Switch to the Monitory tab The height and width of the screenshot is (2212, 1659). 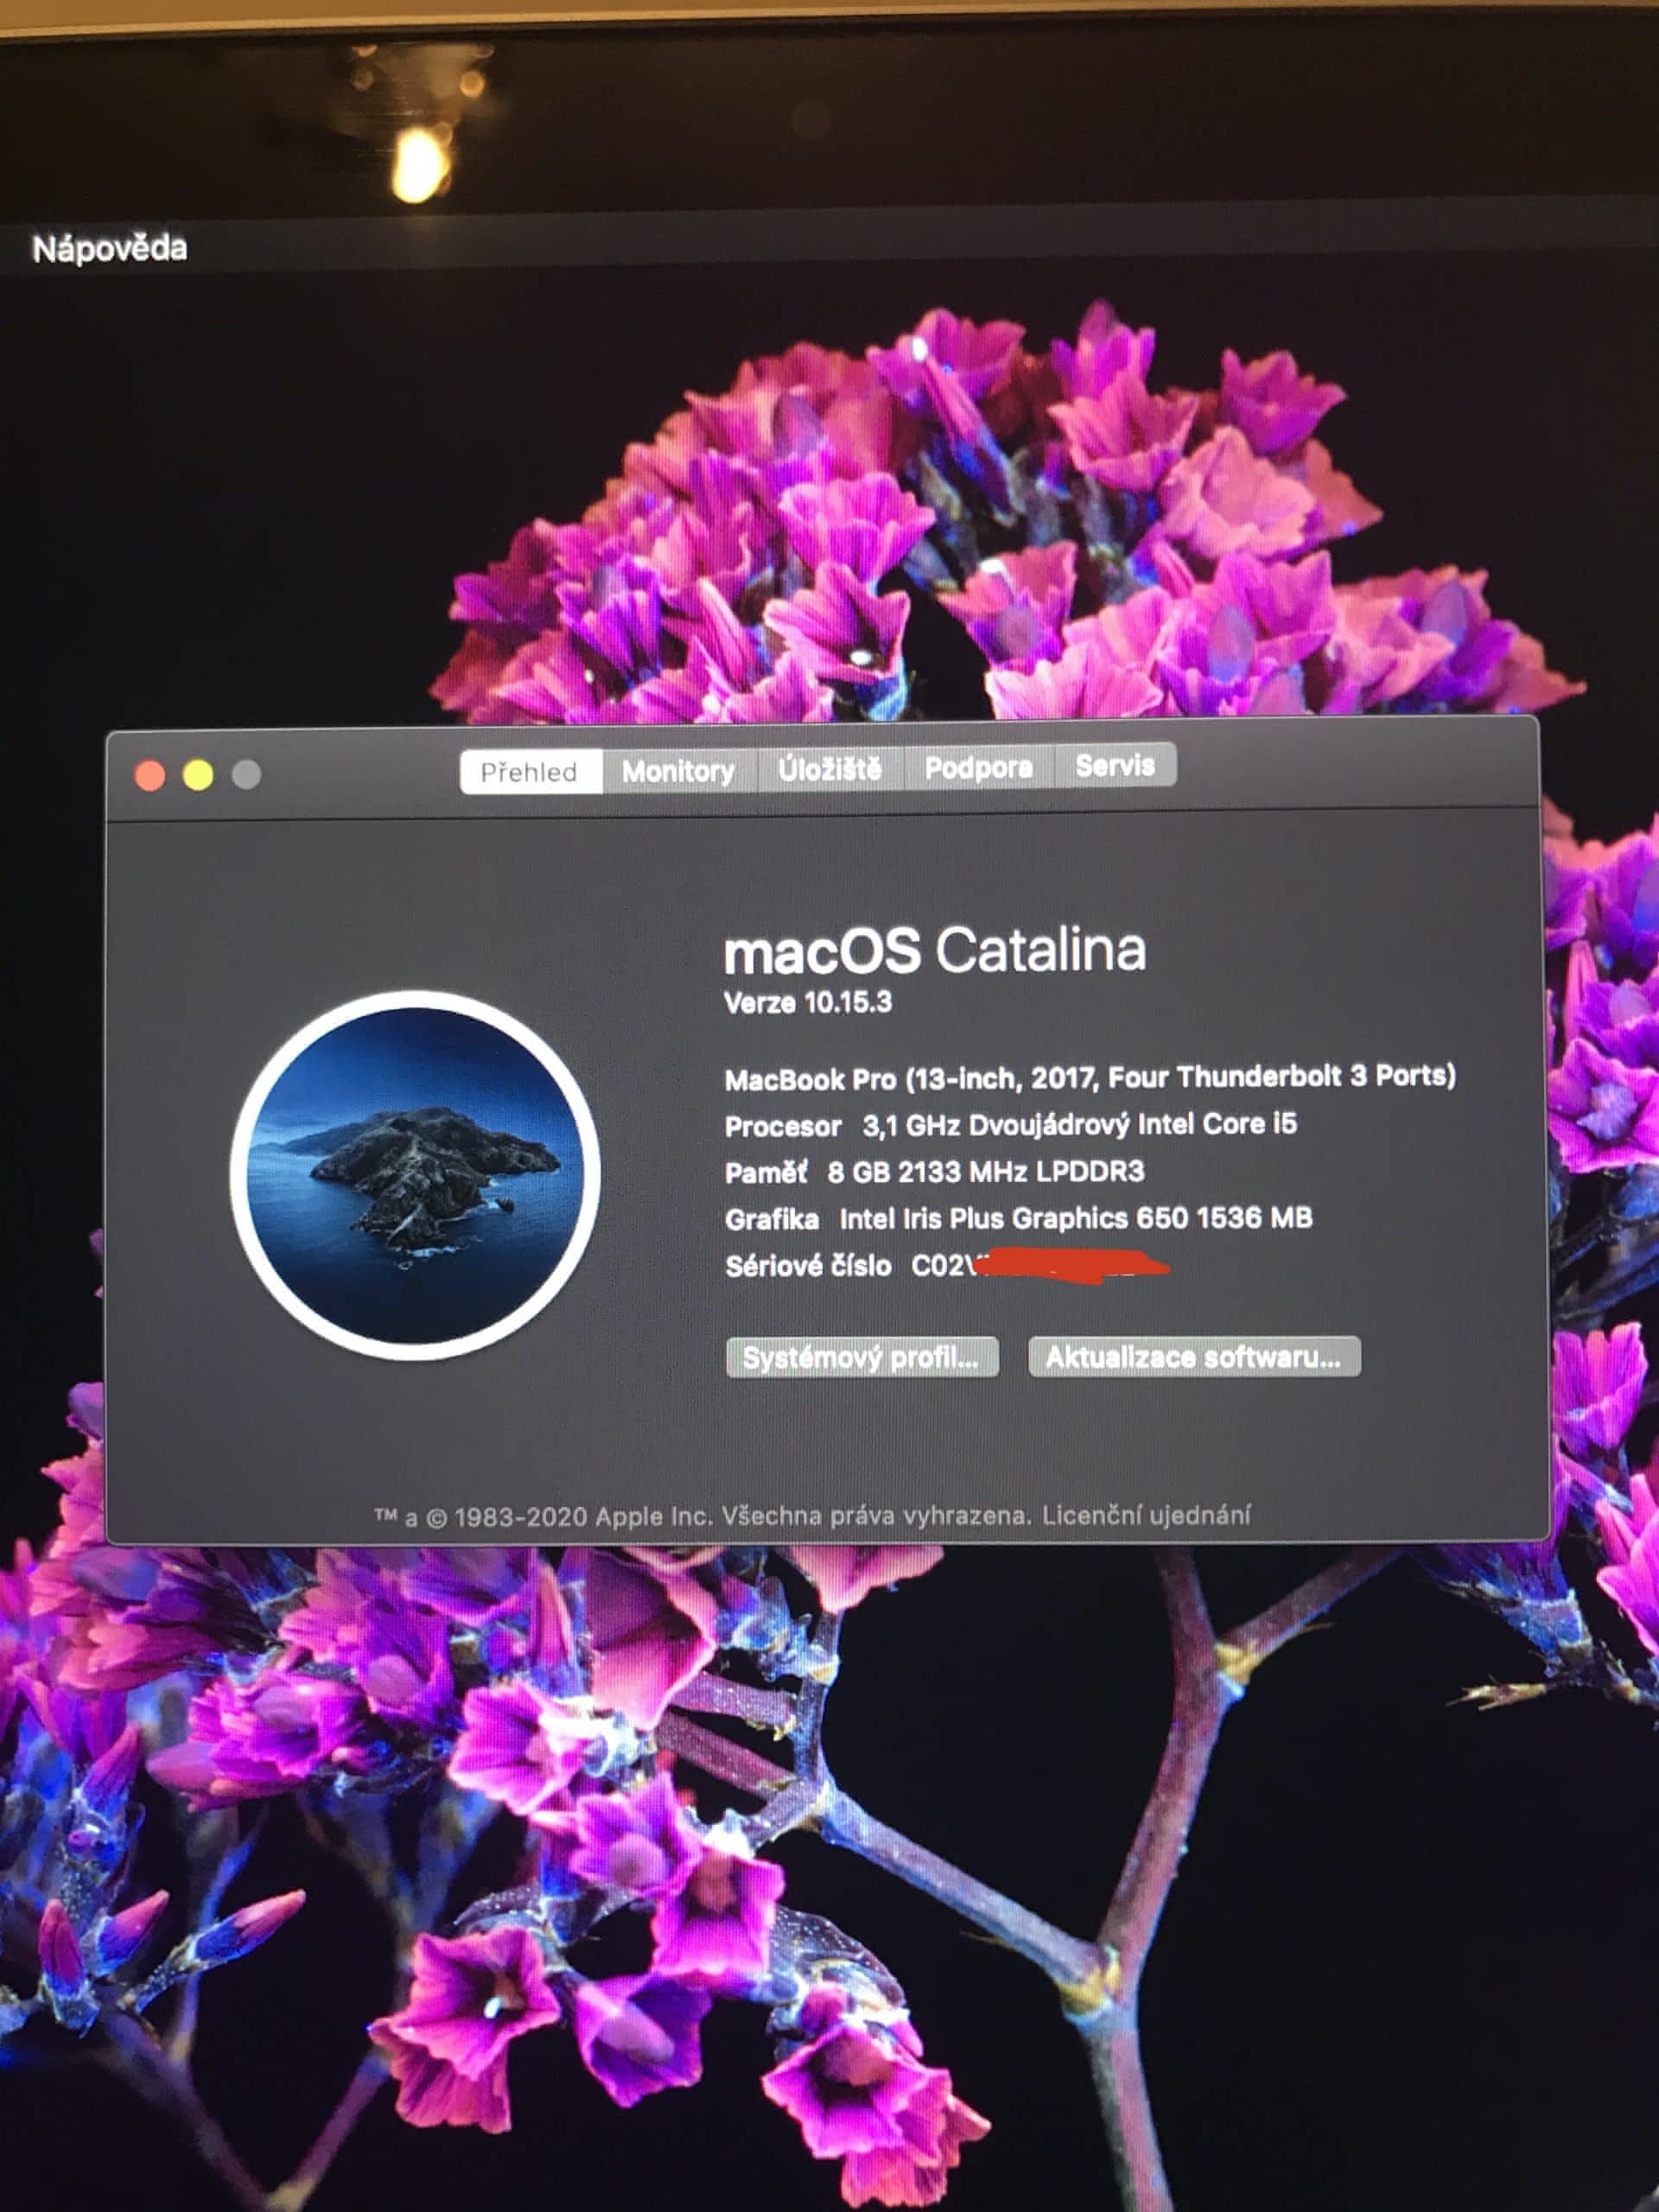point(678,771)
